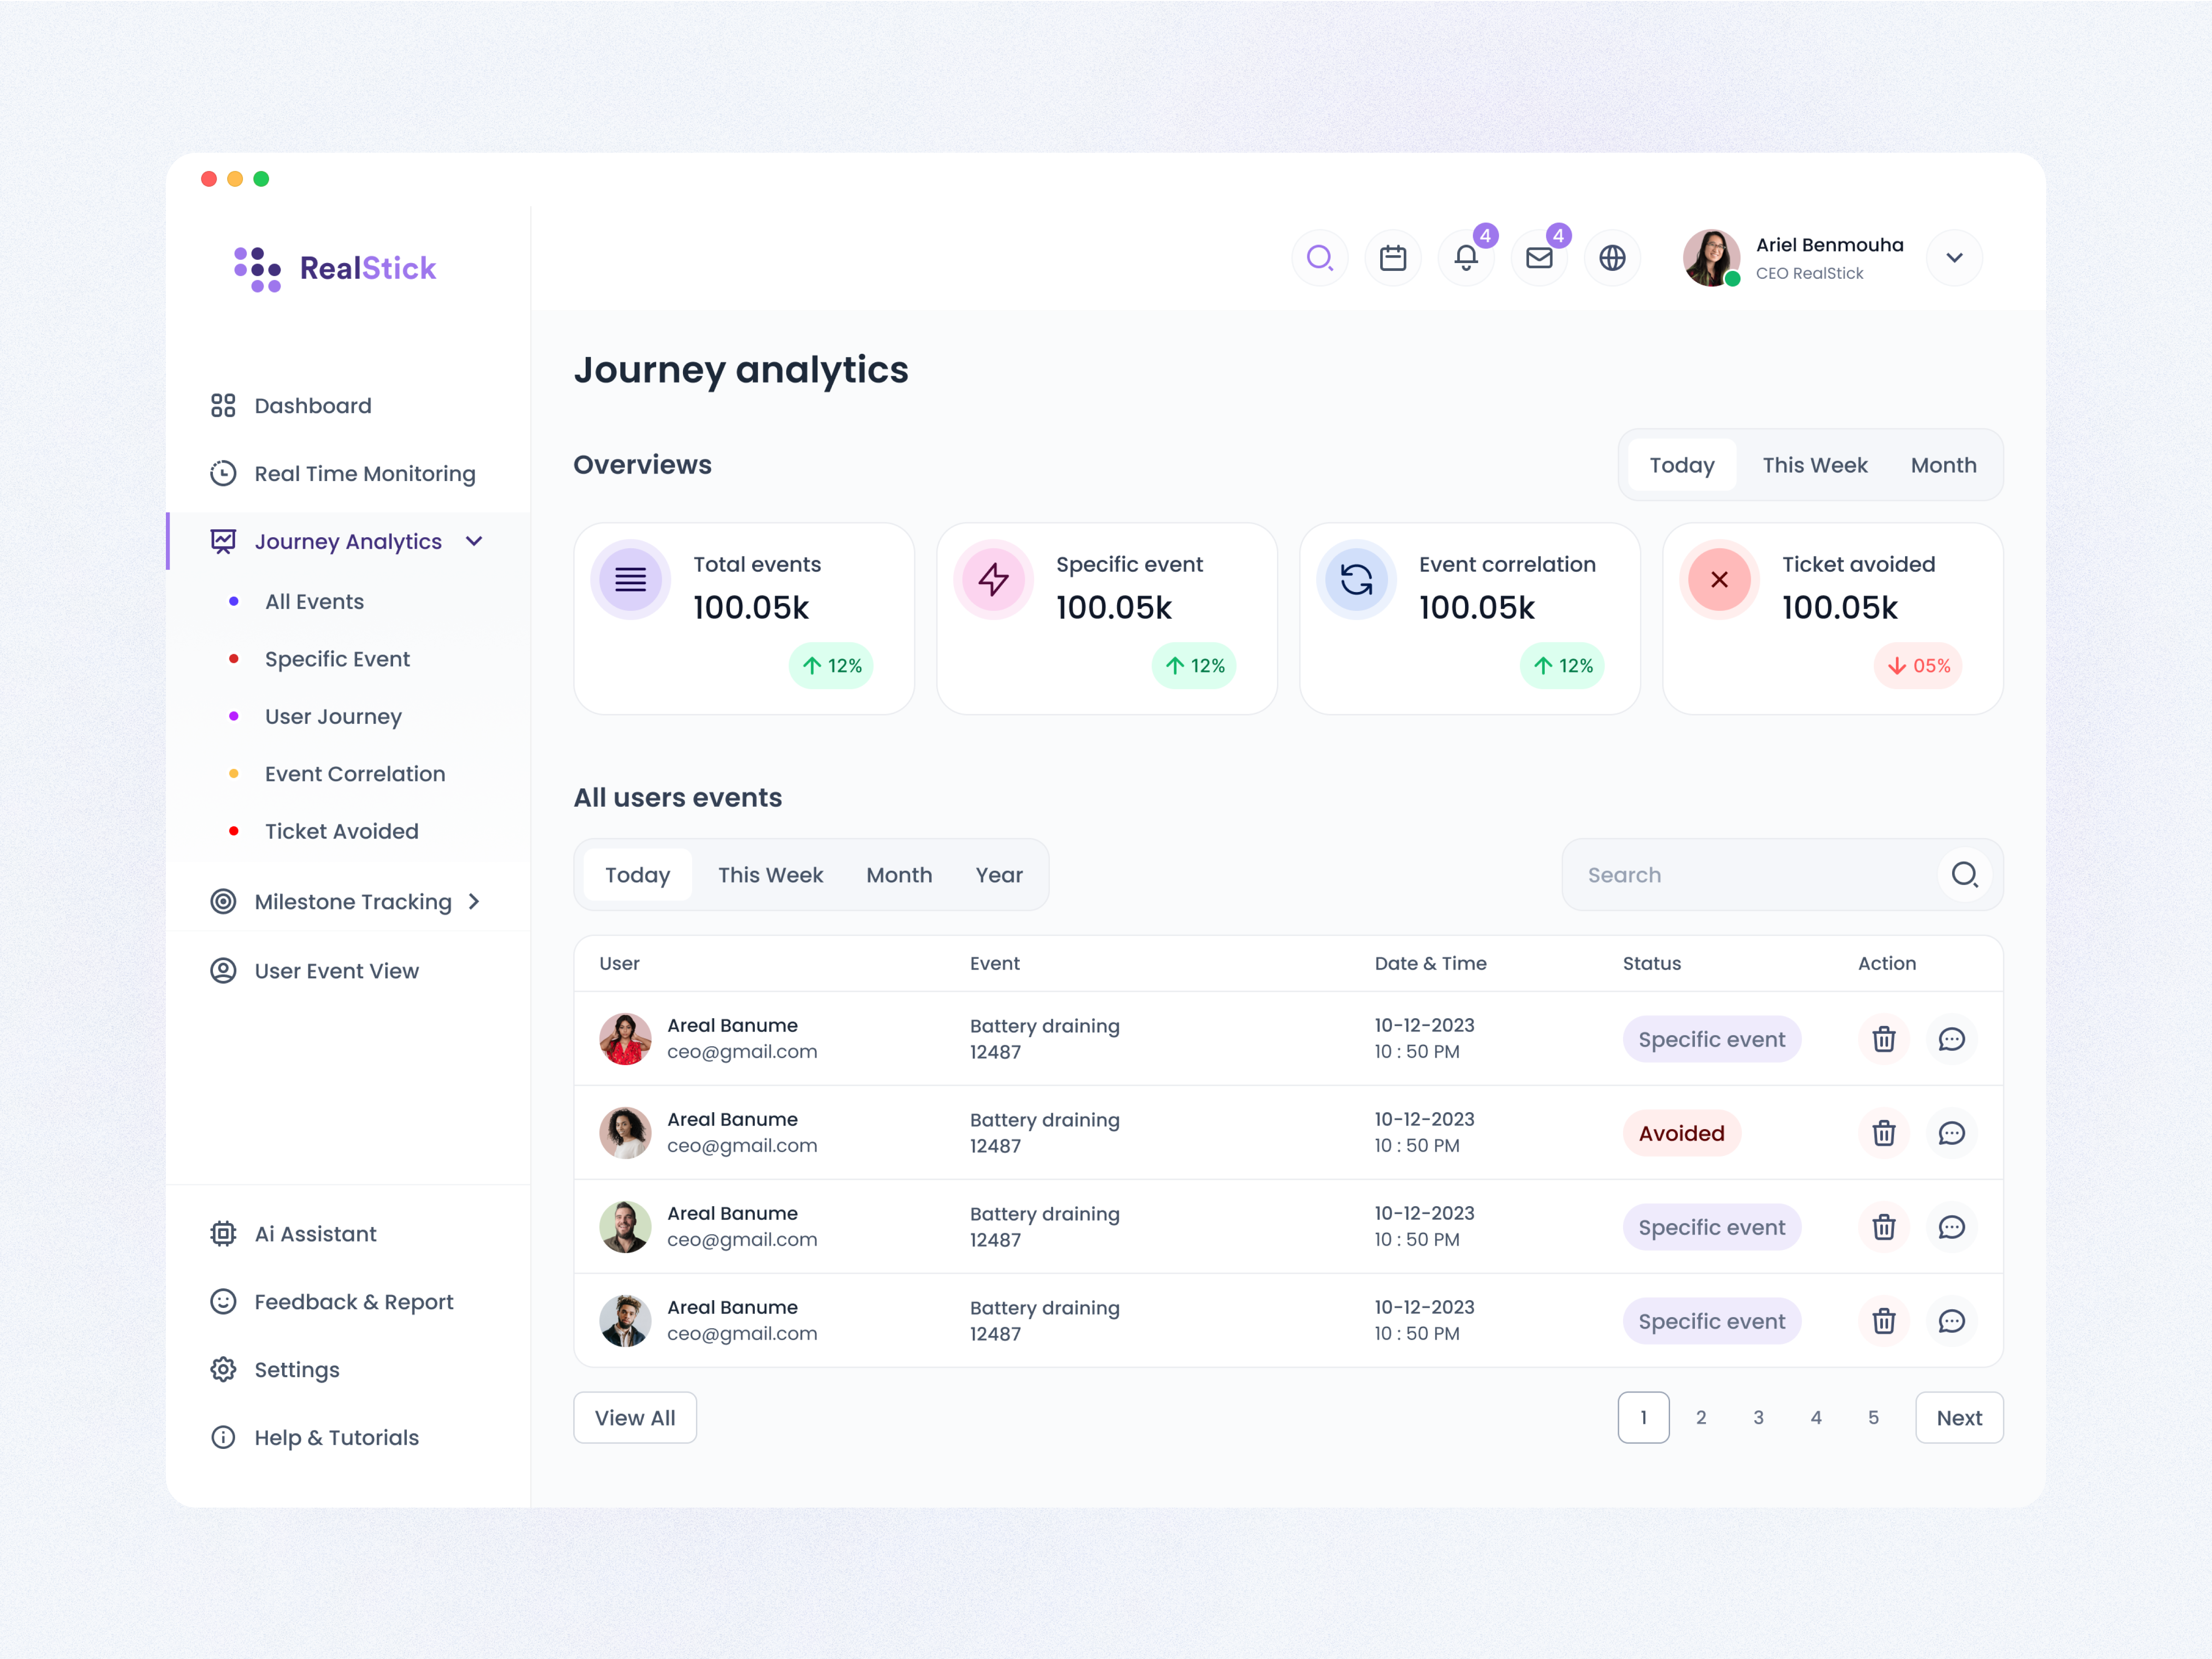Delete the Avoided event row via trash icon
Image resolution: width=2212 pixels, height=1659 pixels.
click(1883, 1133)
